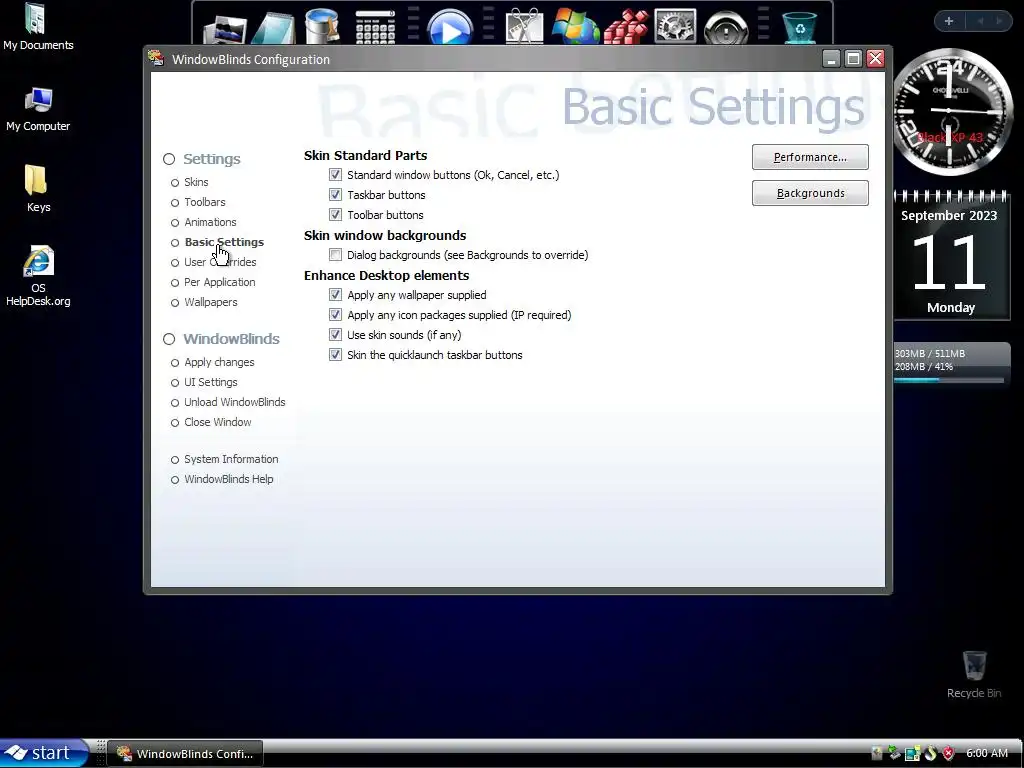Minimize the WindowBlinds Configuration window
This screenshot has height=768, width=1024.
(x=831, y=59)
